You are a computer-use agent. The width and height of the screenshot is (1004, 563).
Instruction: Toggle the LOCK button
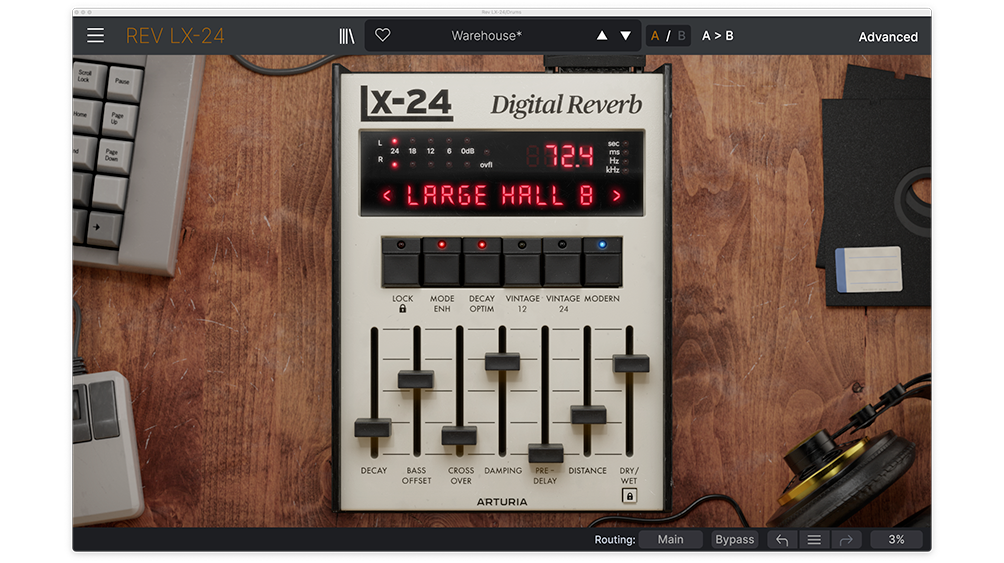point(401,263)
